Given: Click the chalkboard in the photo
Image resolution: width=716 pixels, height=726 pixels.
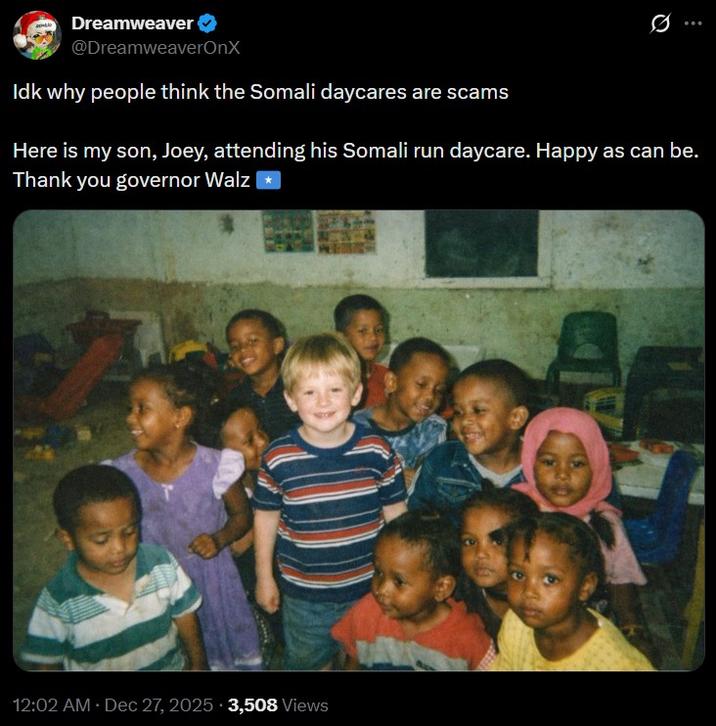Looking at the screenshot, I should click(484, 243).
